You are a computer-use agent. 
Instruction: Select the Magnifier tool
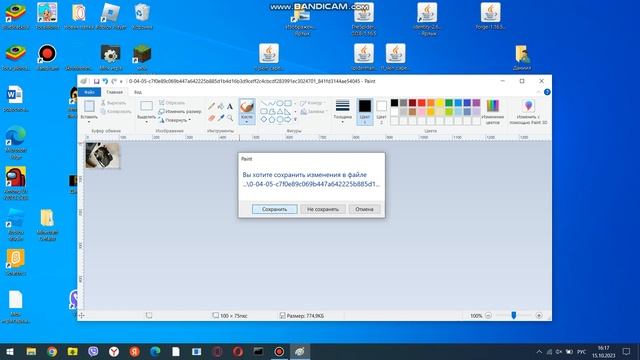pos(230,118)
